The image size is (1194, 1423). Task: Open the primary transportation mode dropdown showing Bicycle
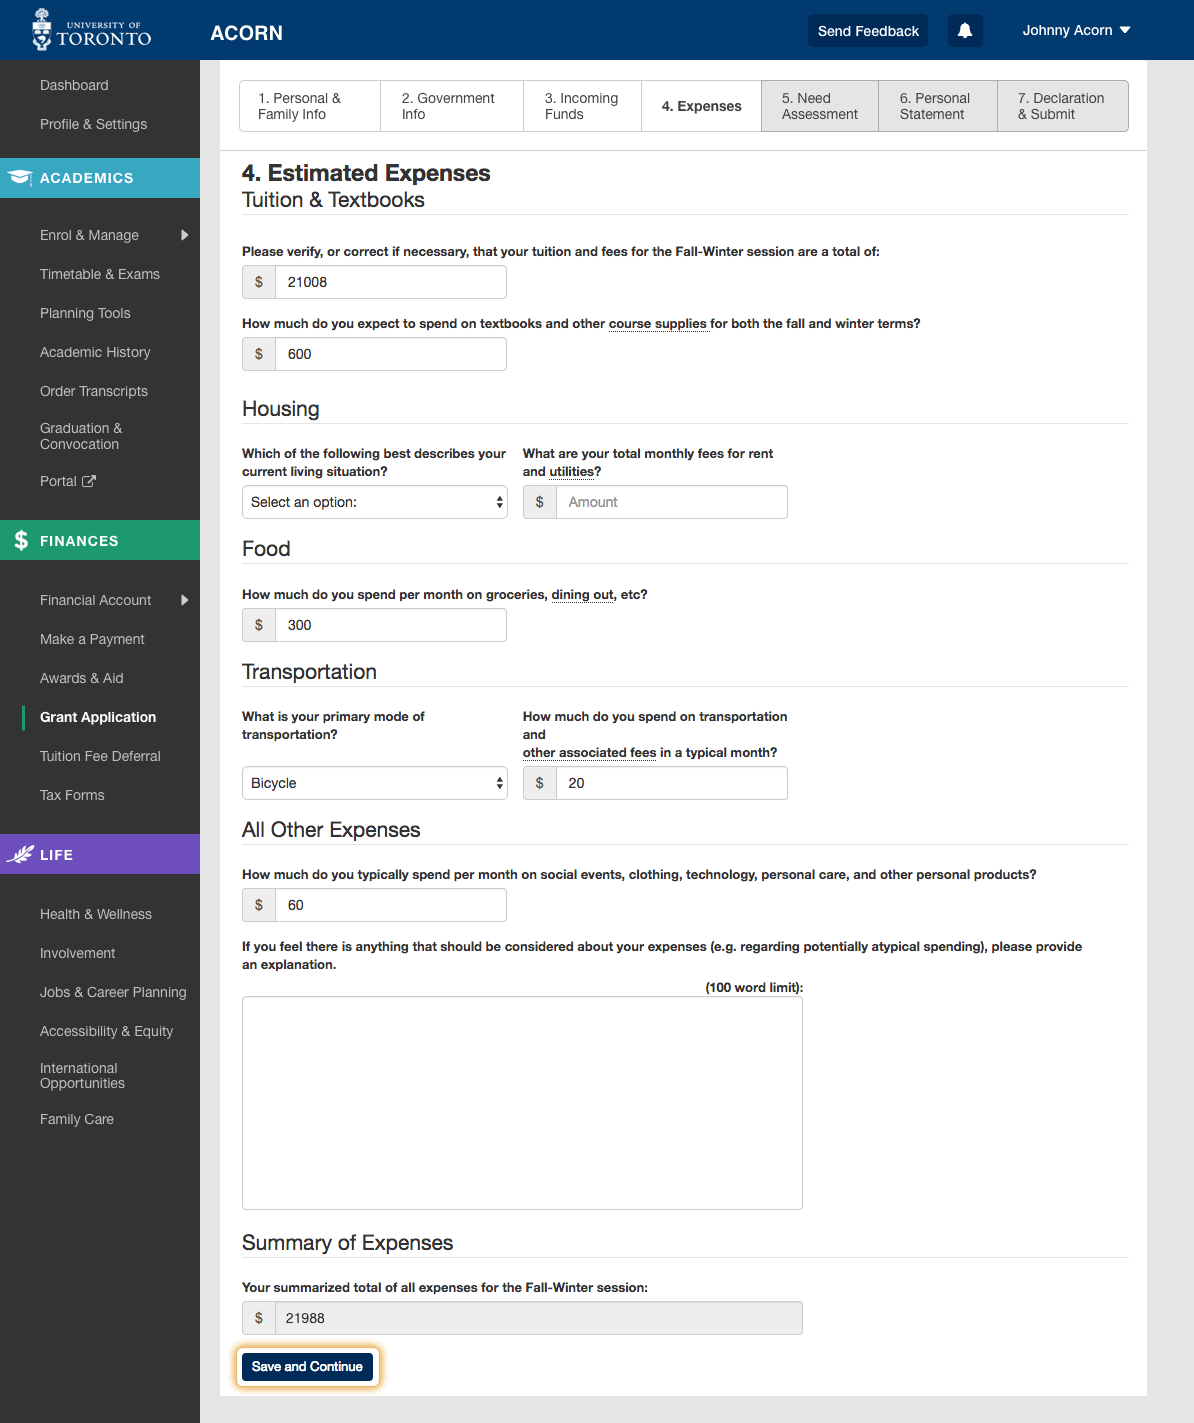tap(375, 783)
